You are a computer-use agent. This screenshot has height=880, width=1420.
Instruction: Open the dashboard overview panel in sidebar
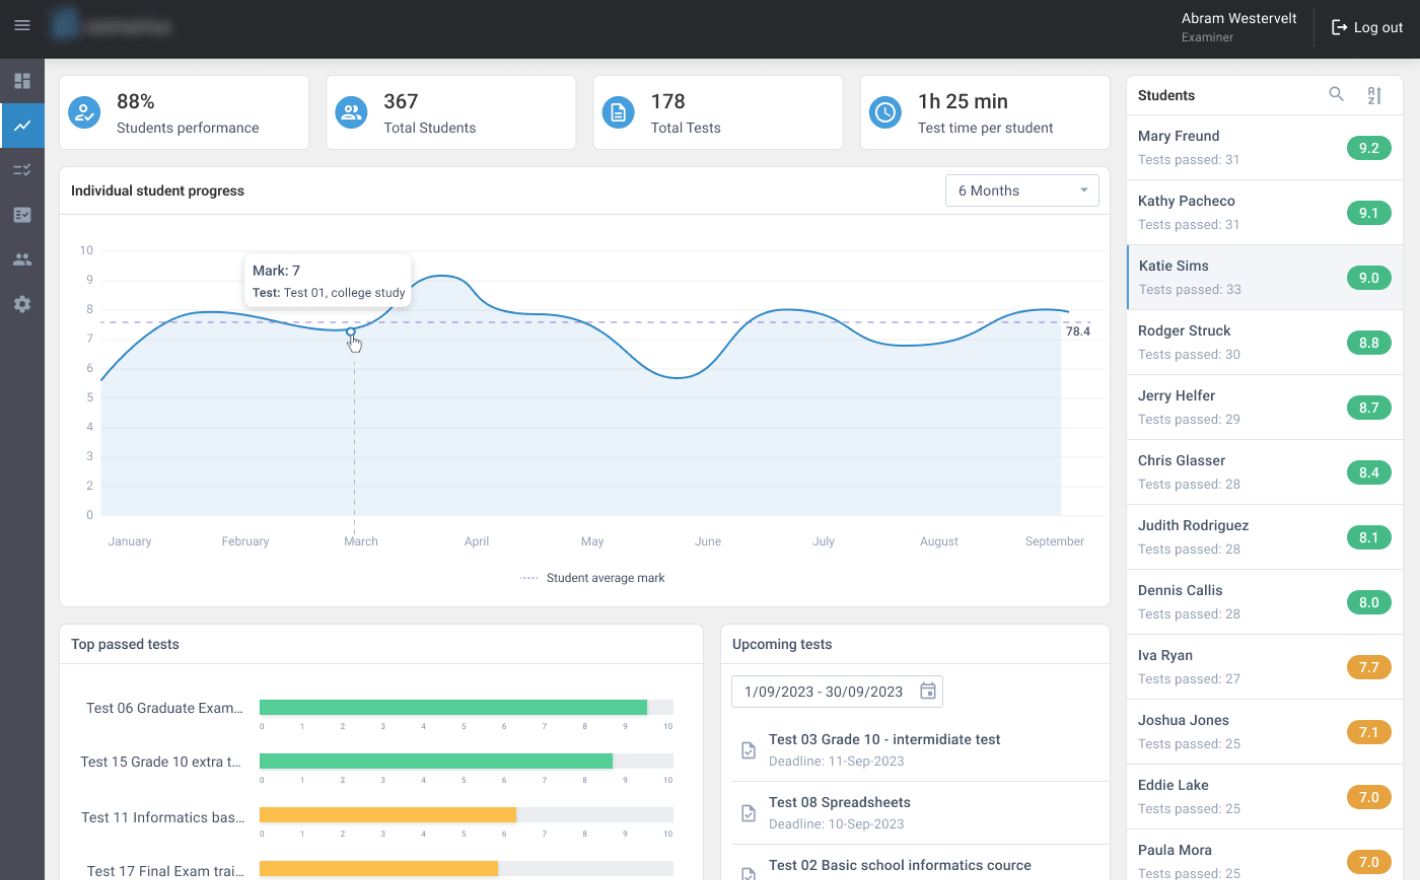22,80
